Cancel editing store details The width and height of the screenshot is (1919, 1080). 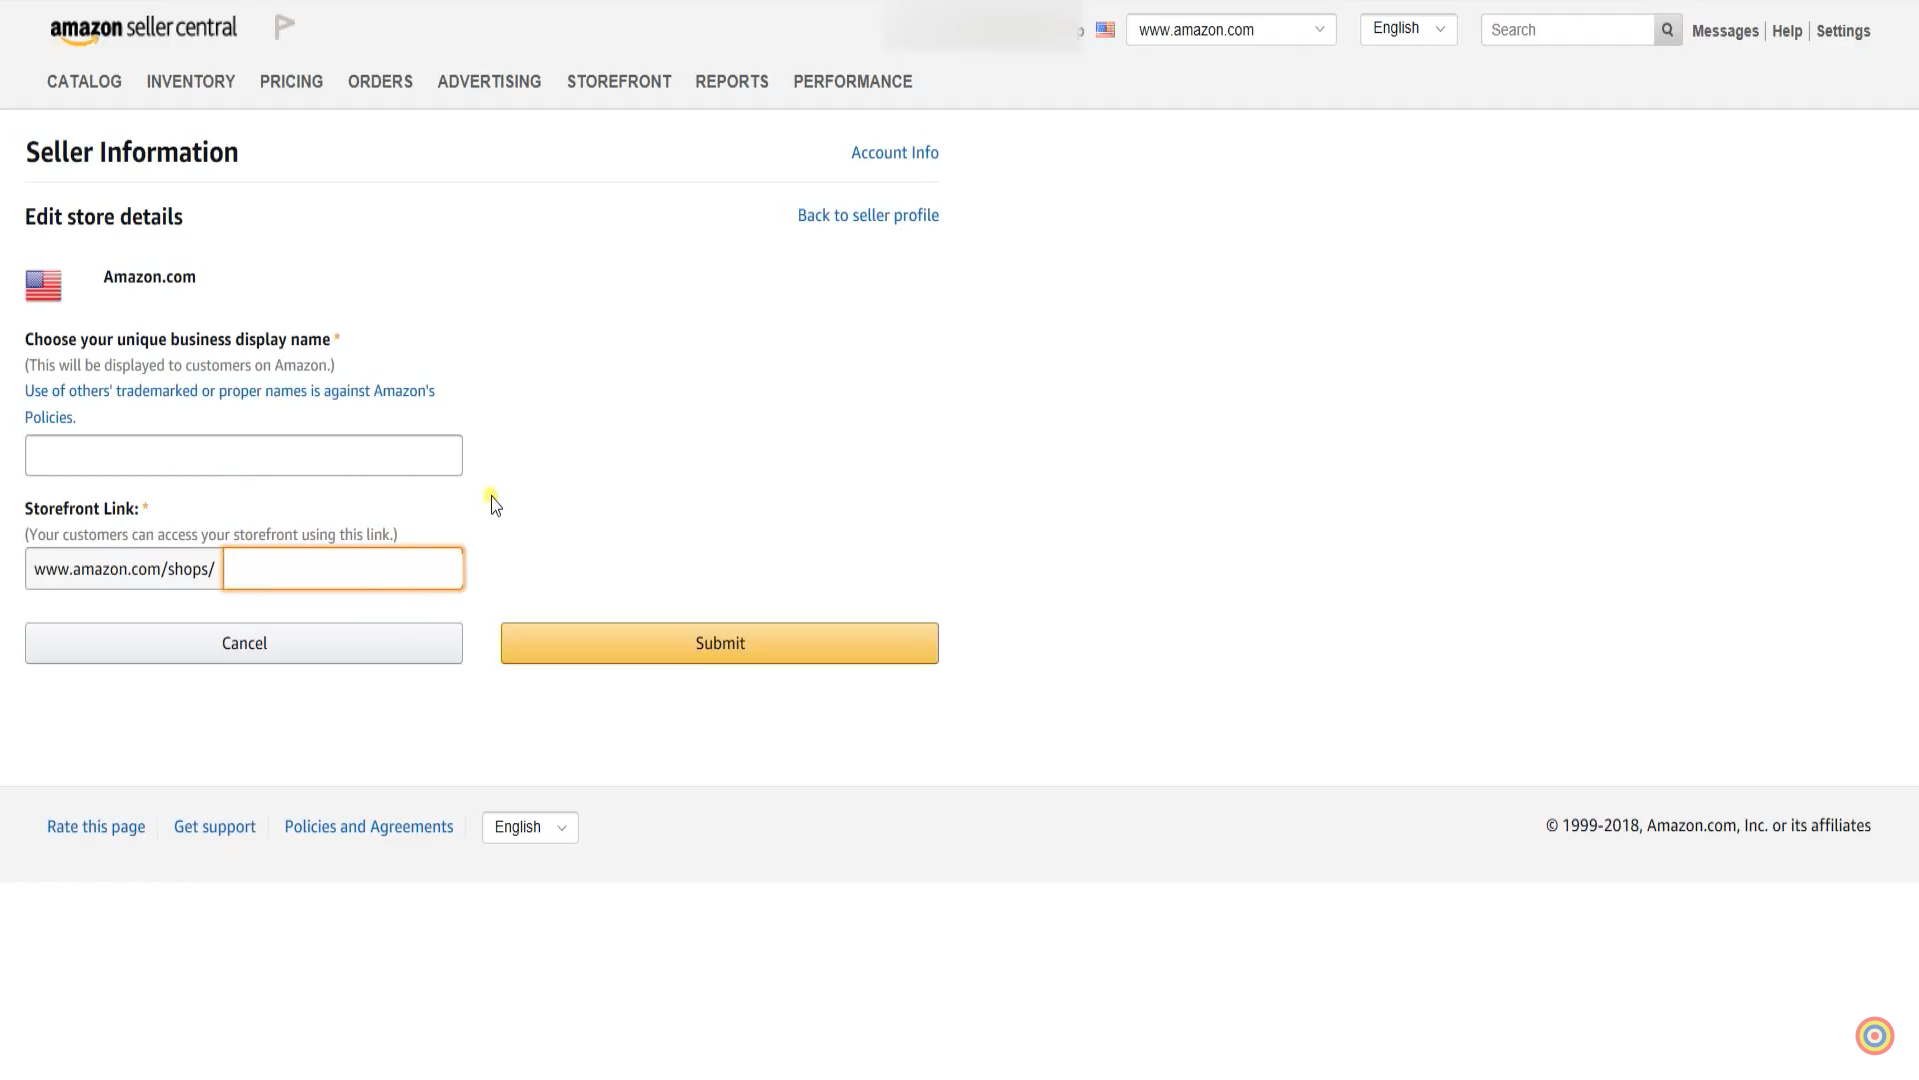244,643
